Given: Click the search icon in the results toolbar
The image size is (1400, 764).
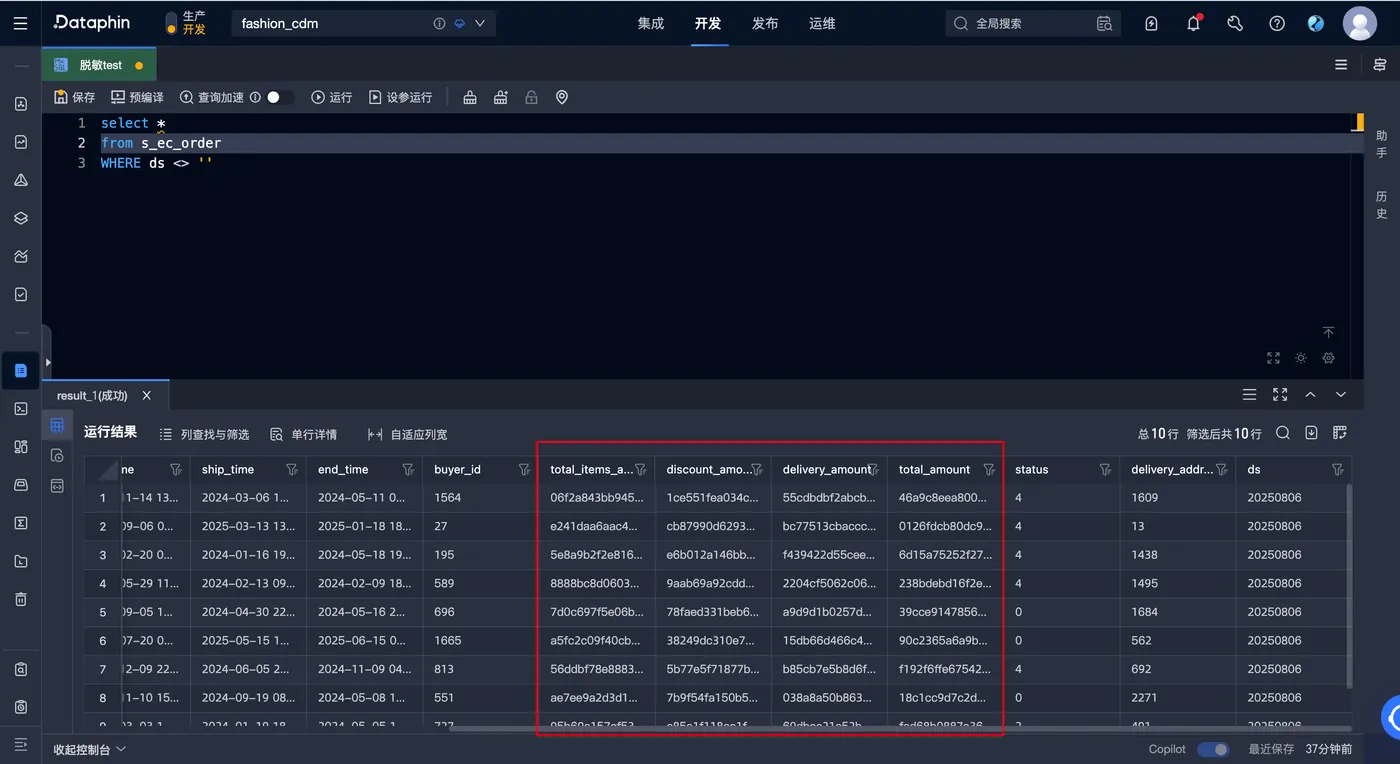Looking at the screenshot, I should click(x=1283, y=433).
